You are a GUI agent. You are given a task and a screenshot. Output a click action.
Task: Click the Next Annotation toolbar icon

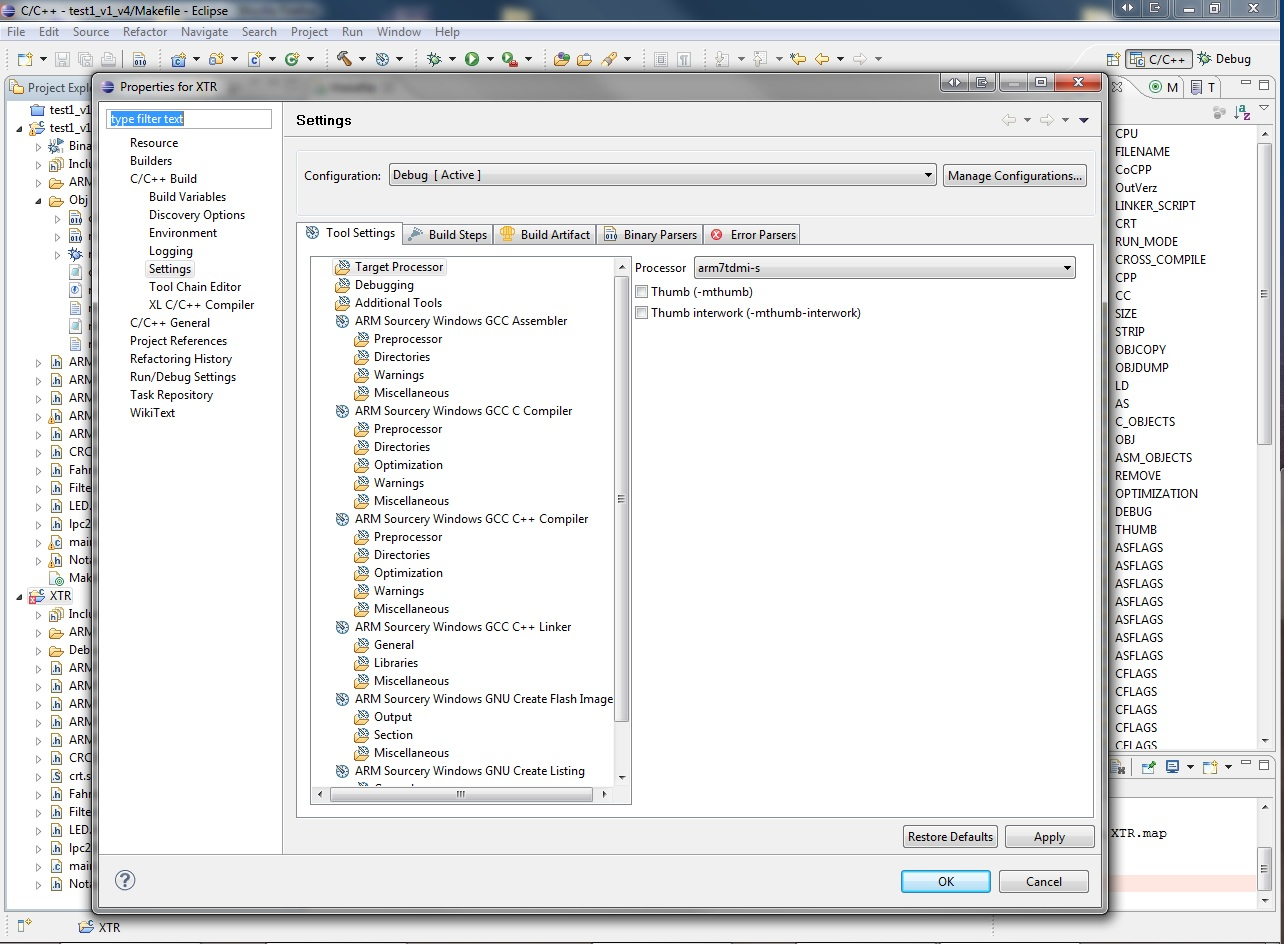[x=723, y=59]
